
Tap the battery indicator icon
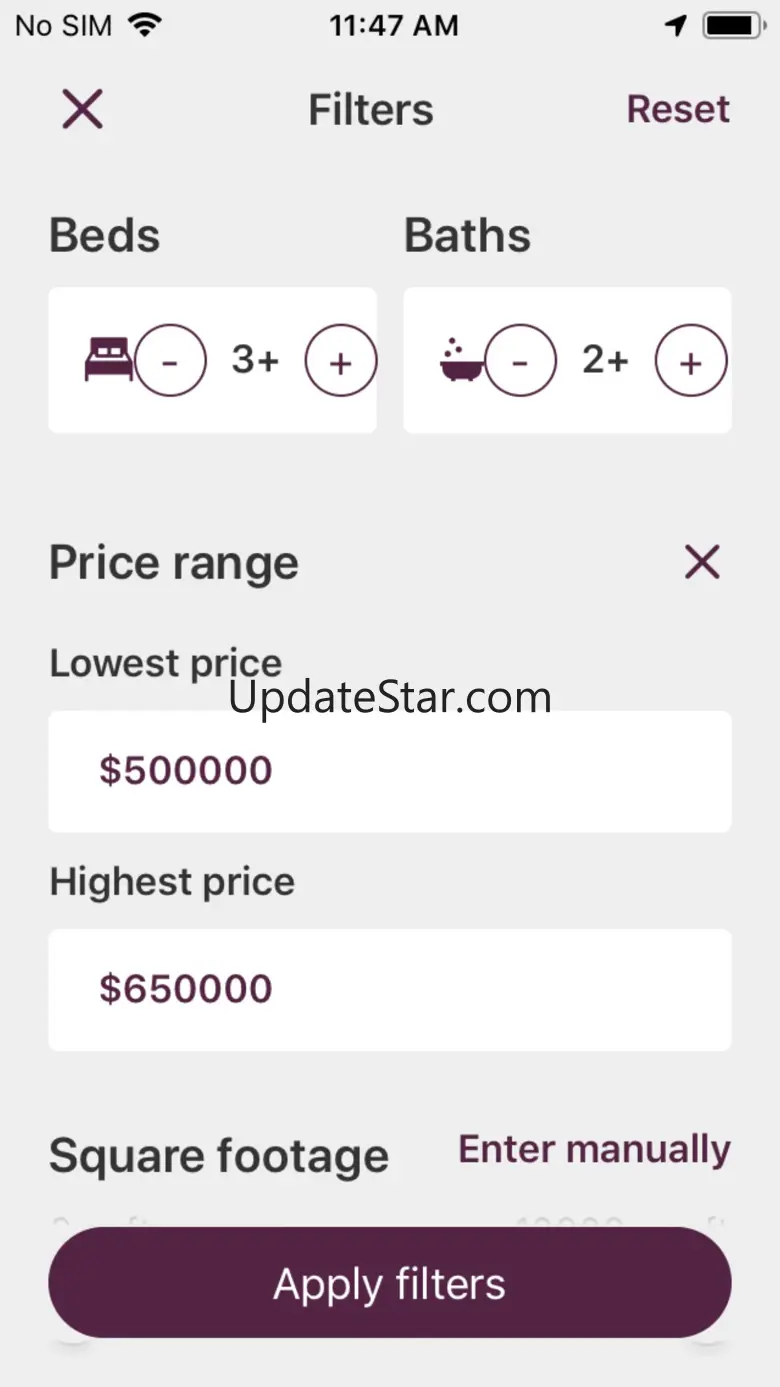coord(735,26)
